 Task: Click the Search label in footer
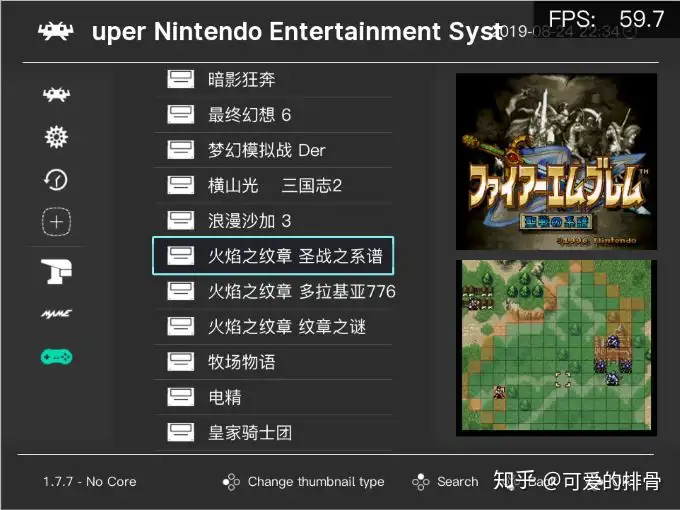pyautogui.click(x=458, y=482)
